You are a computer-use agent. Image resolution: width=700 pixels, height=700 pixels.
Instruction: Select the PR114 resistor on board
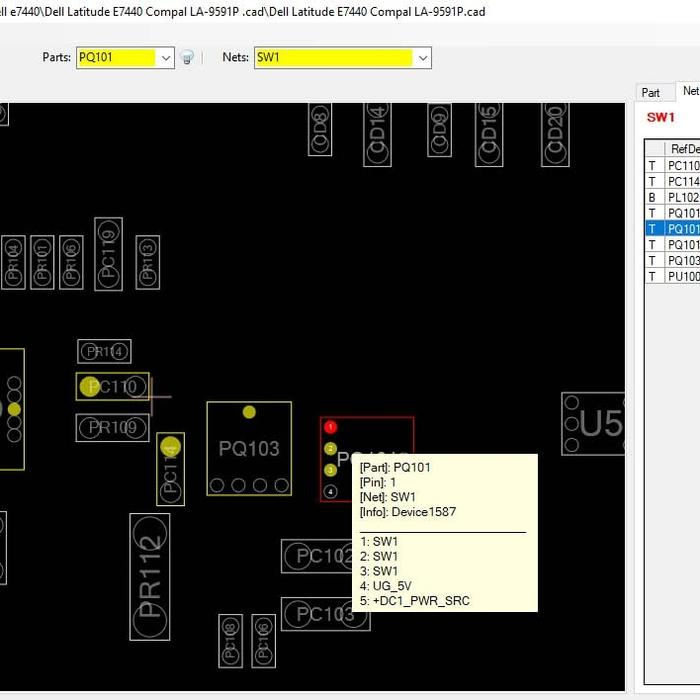tap(104, 351)
